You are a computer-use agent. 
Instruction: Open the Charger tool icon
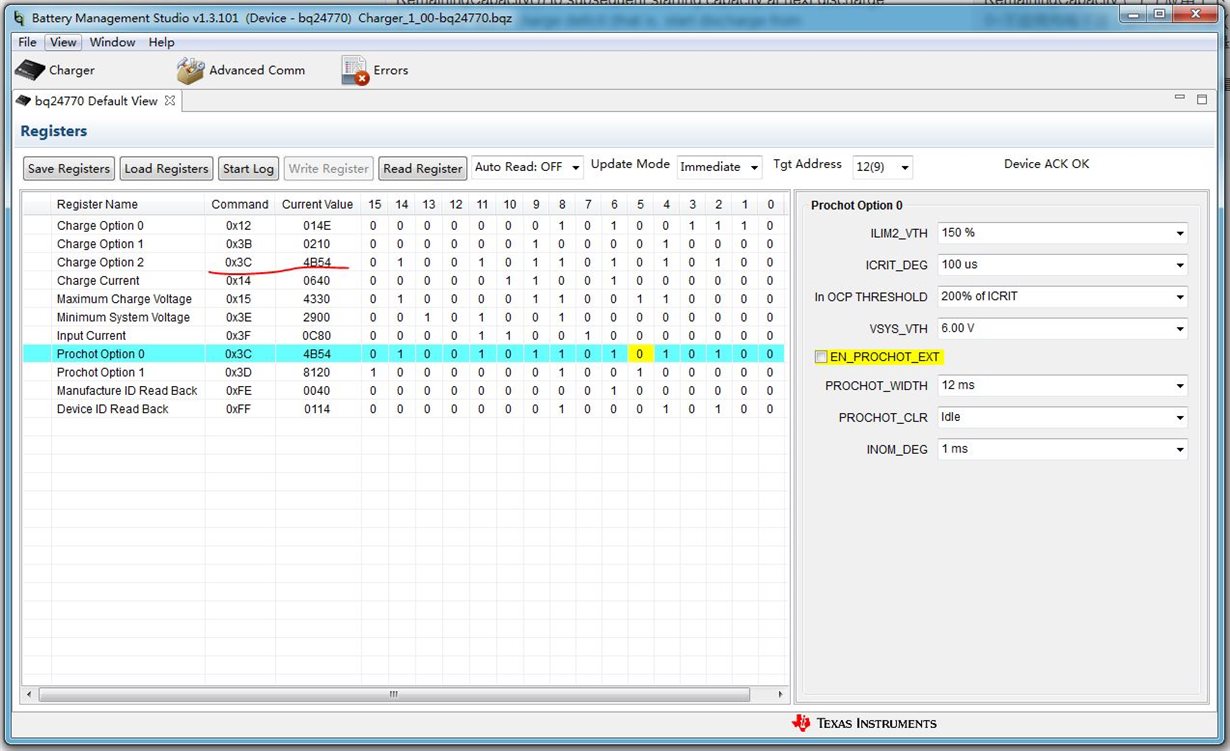(x=30, y=70)
